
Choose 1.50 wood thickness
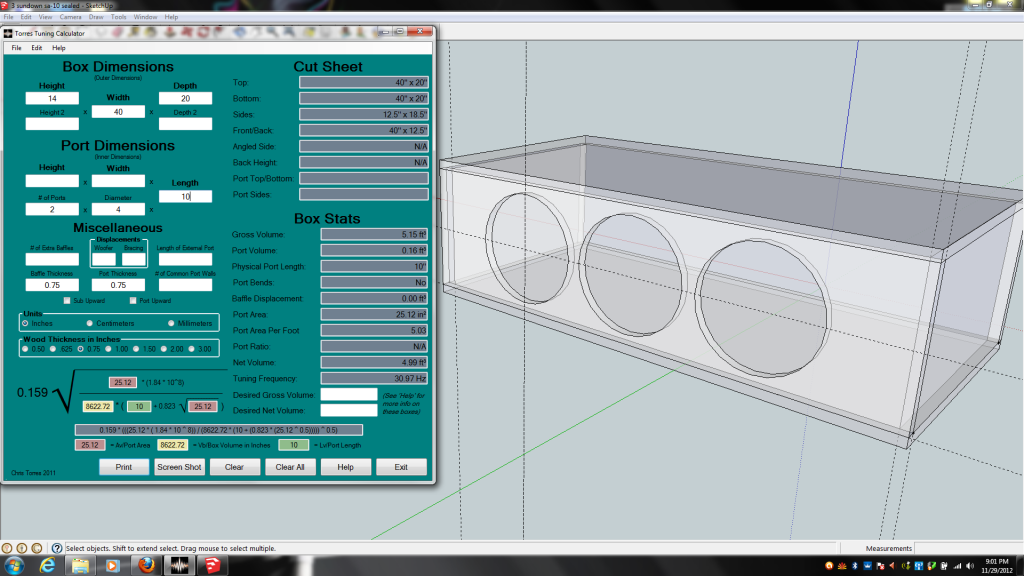pos(136,349)
